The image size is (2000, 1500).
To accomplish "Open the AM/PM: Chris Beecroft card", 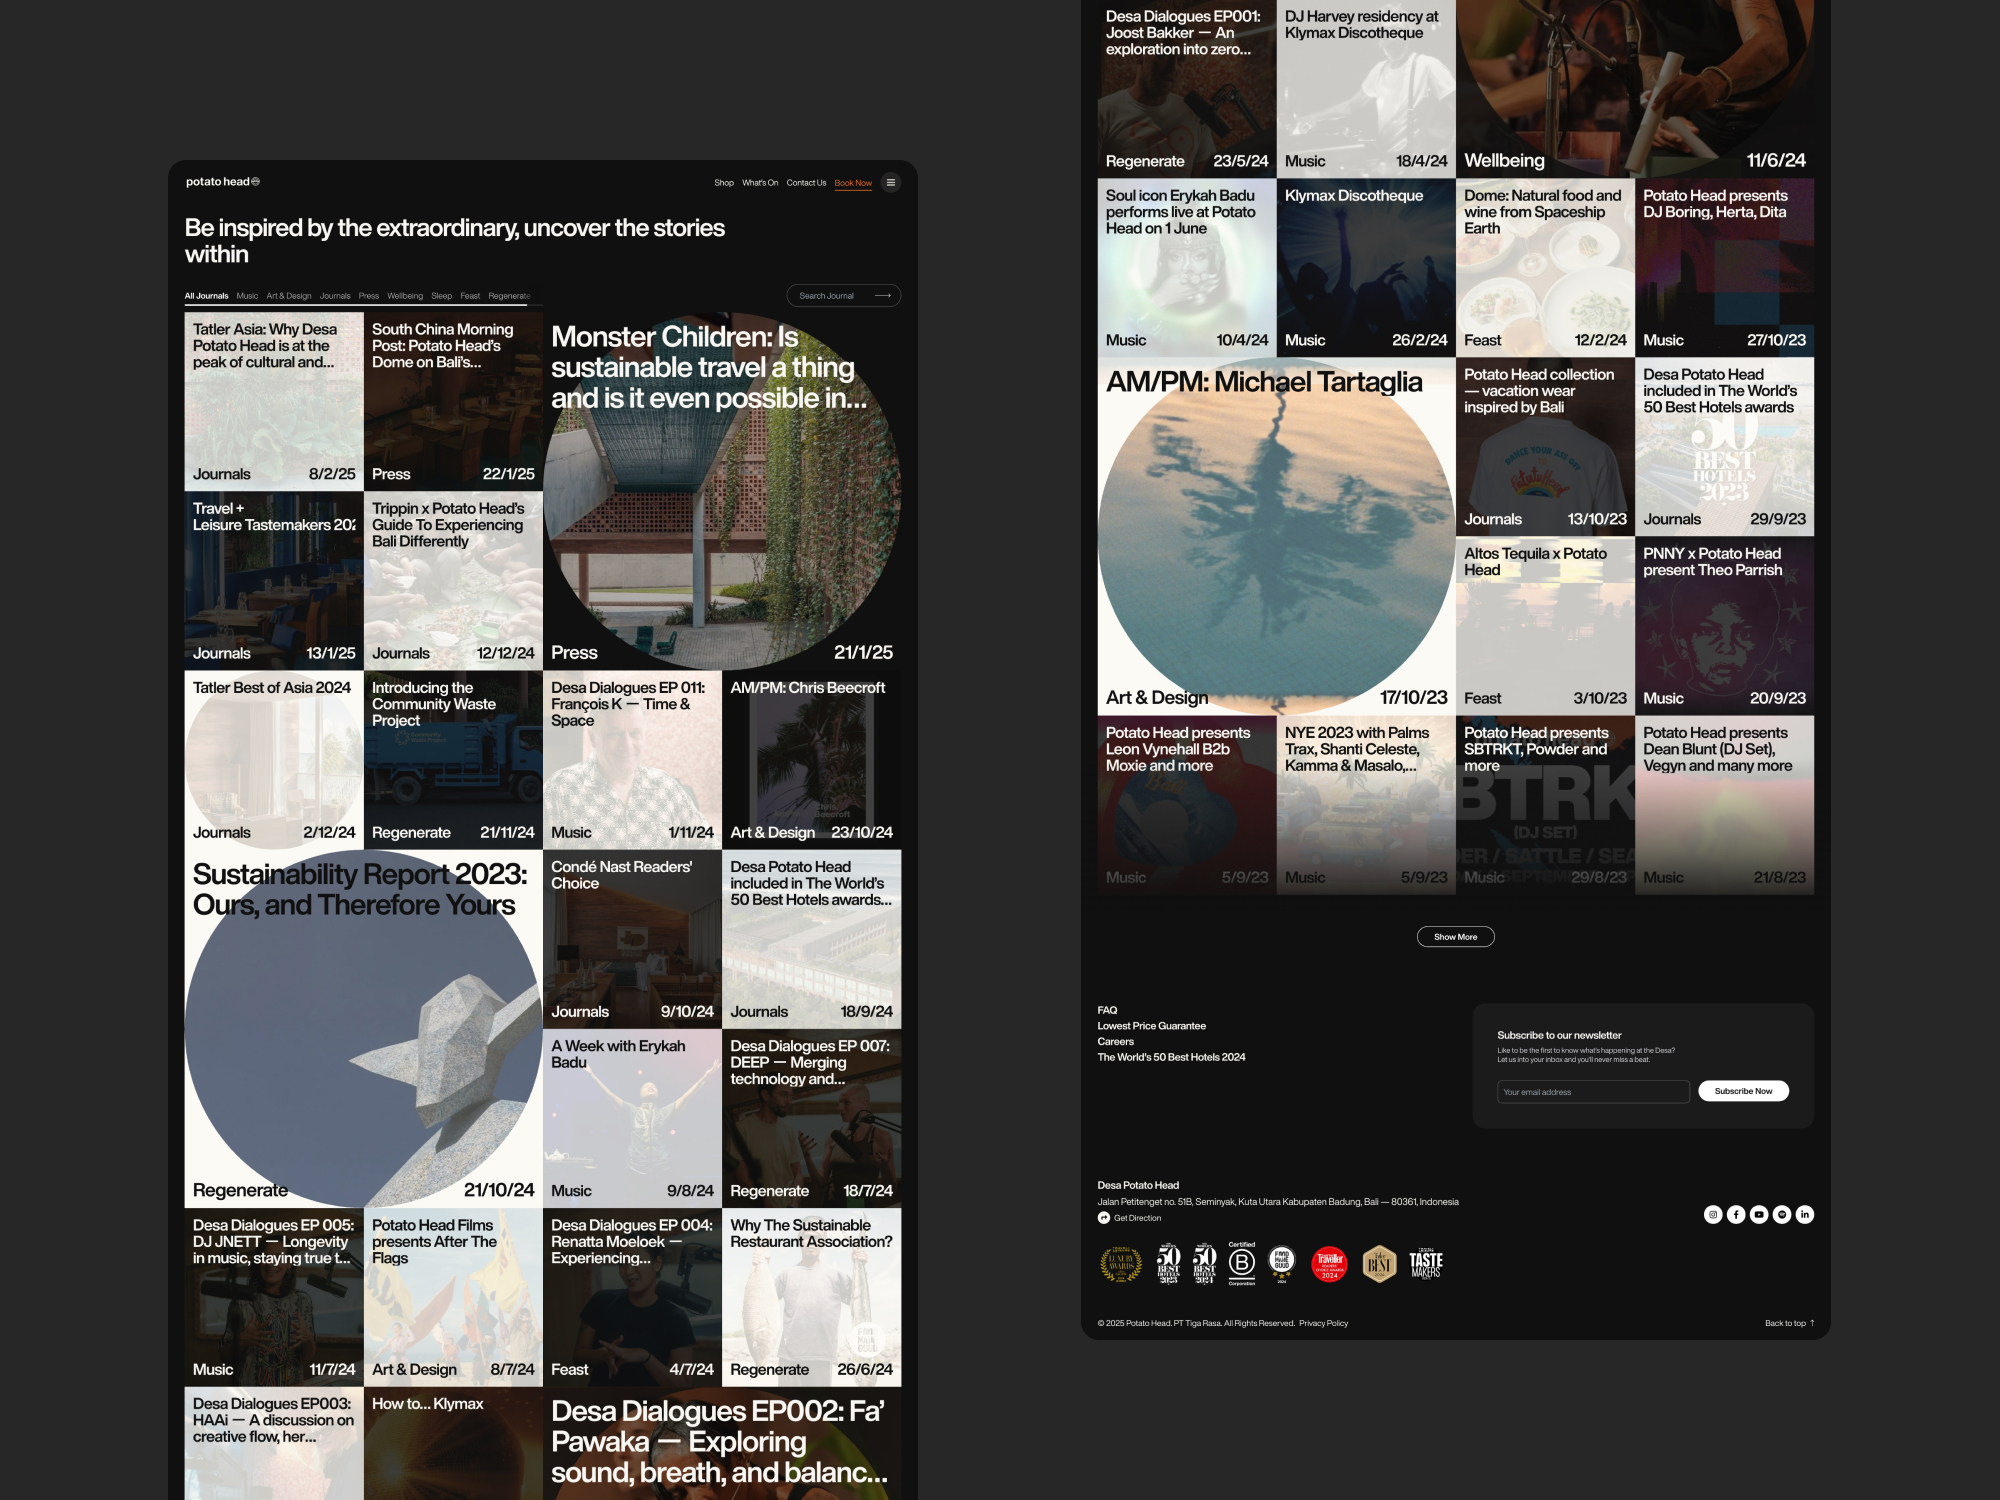I will (x=811, y=760).
